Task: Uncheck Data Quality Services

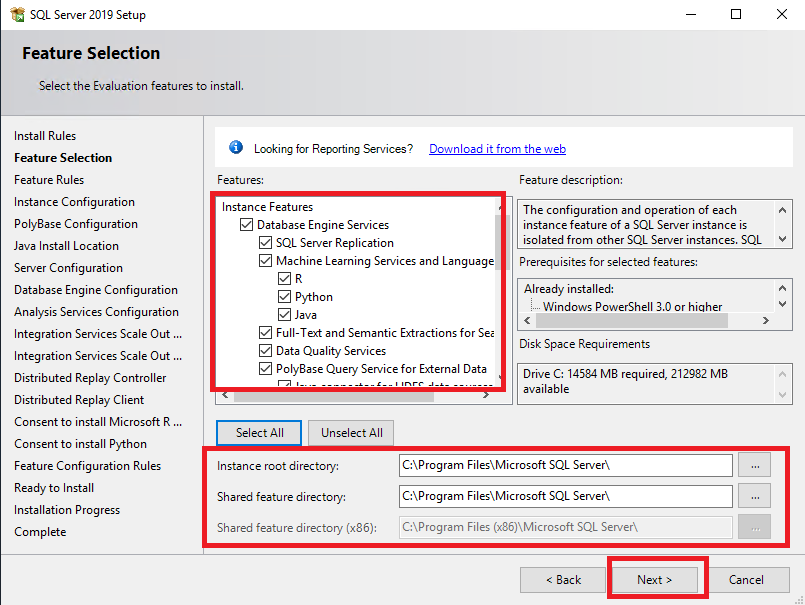Action: tap(265, 351)
